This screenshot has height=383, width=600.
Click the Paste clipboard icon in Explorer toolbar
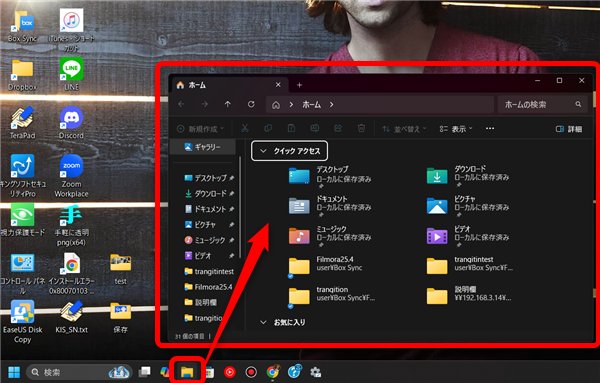[291, 129]
